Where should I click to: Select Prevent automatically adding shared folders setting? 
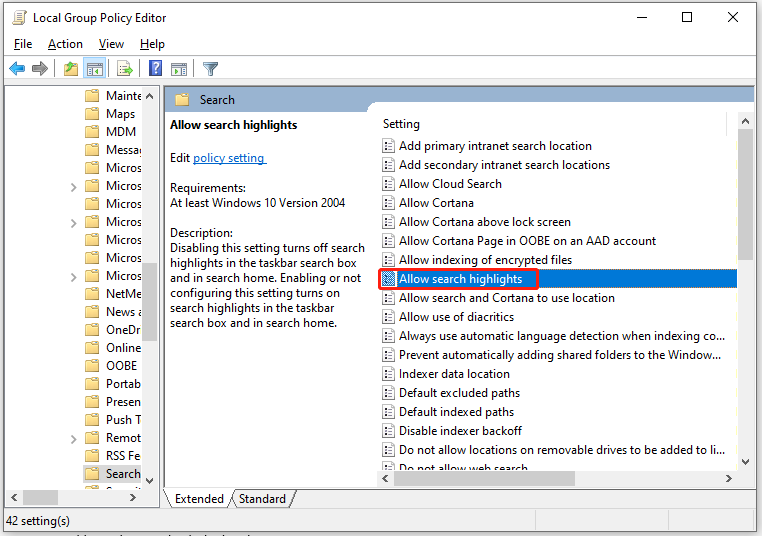(x=560, y=355)
